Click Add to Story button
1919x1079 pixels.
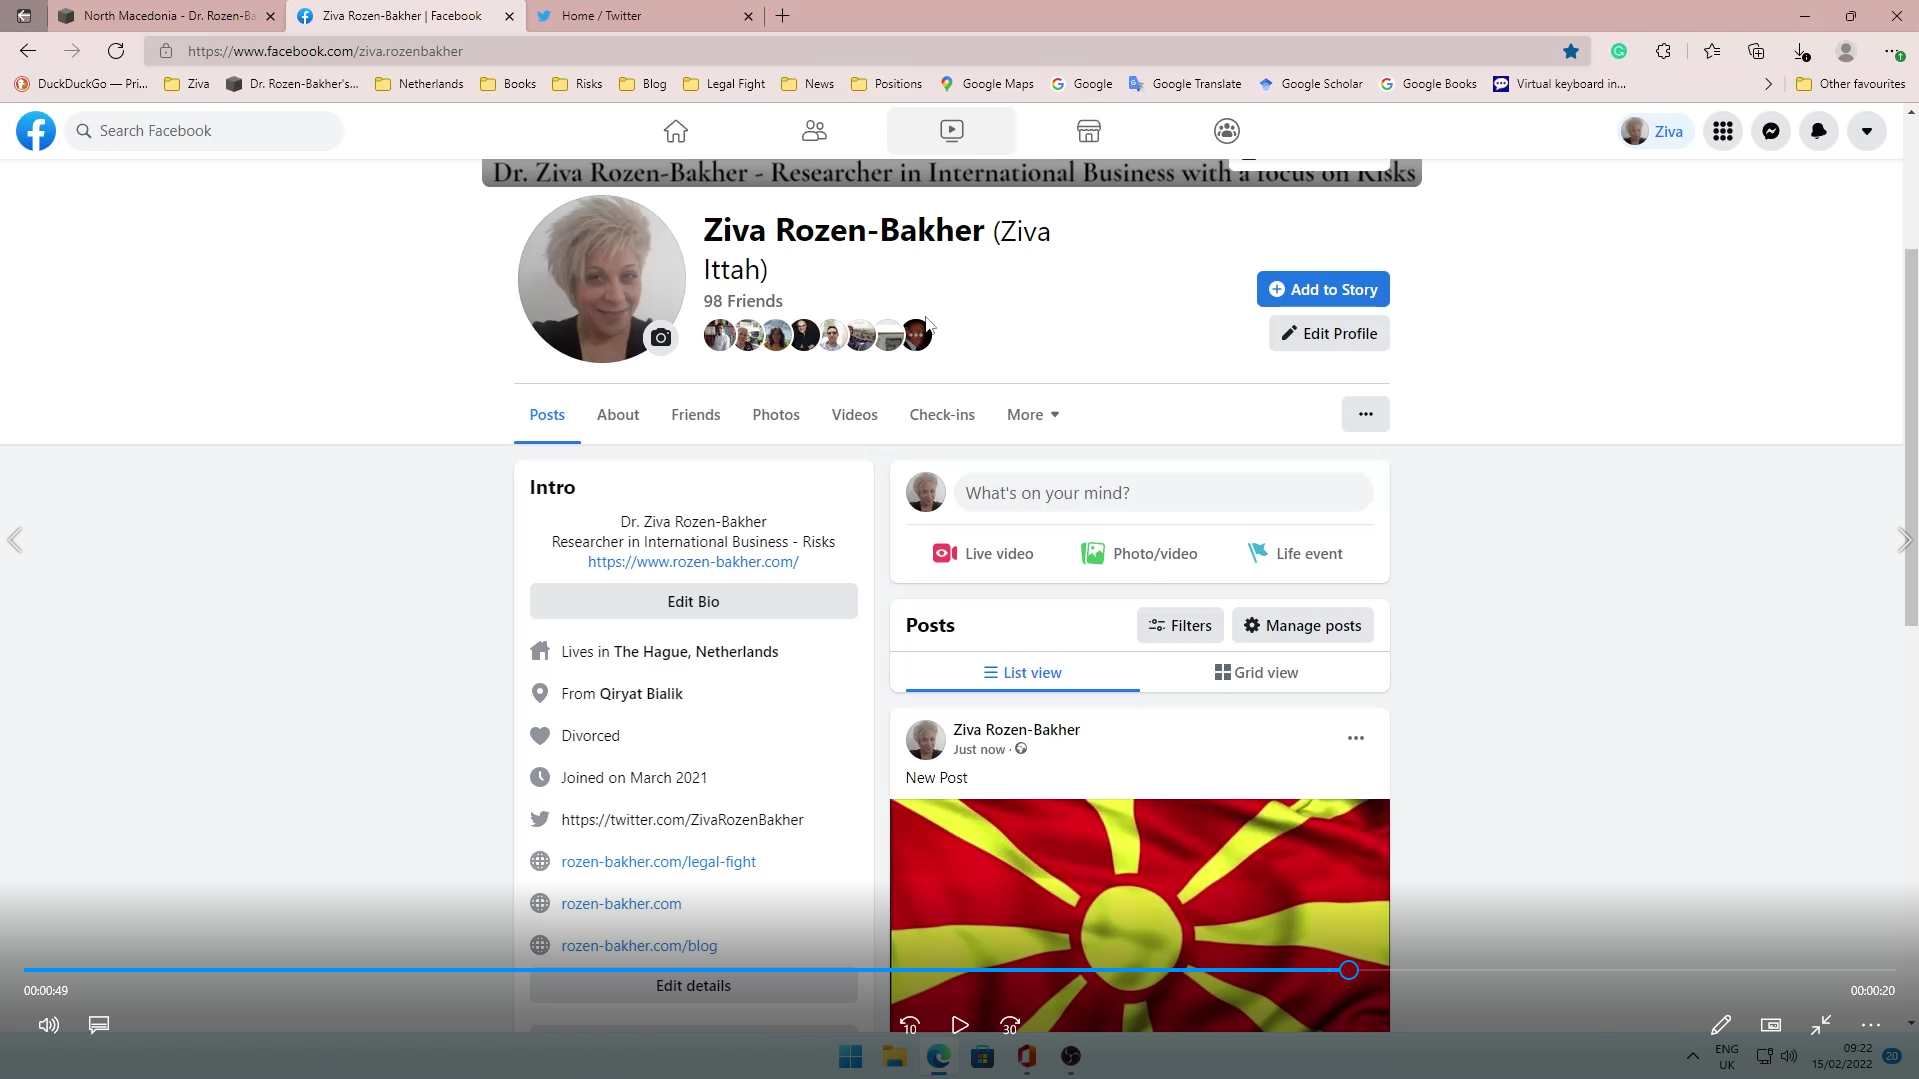pyautogui.click(x=1323, y=290)
